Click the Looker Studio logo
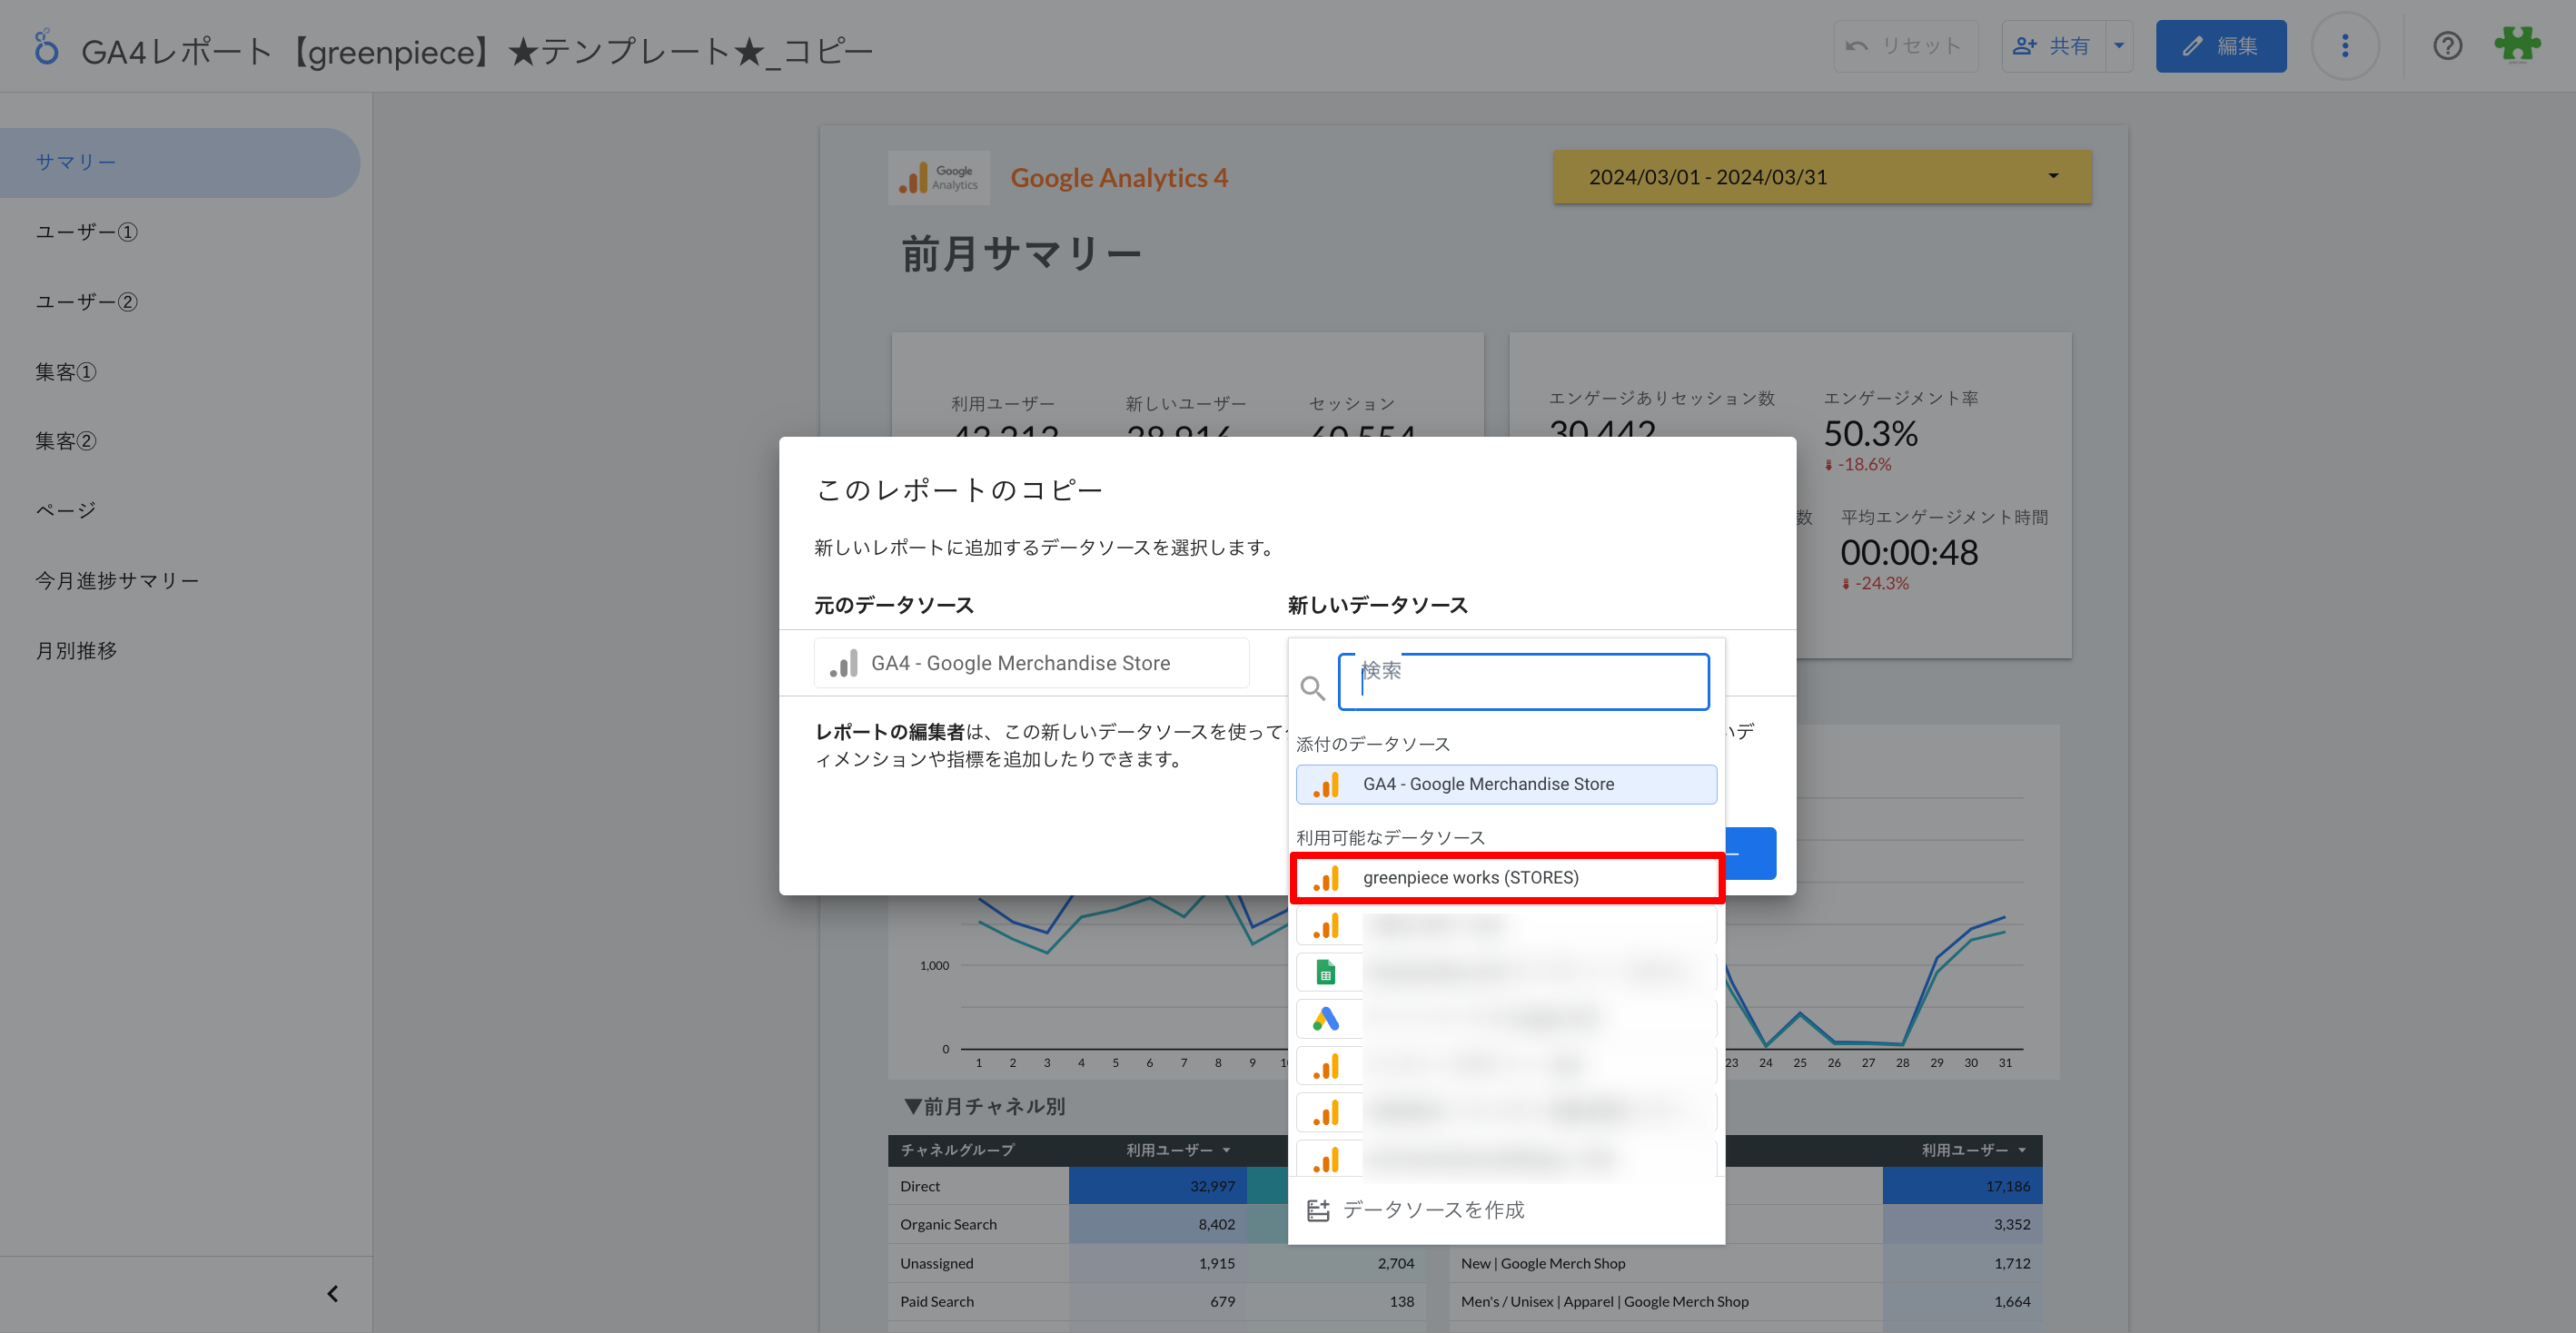This screenshot has height=1333, width=2576. click(x=46, y=47)
